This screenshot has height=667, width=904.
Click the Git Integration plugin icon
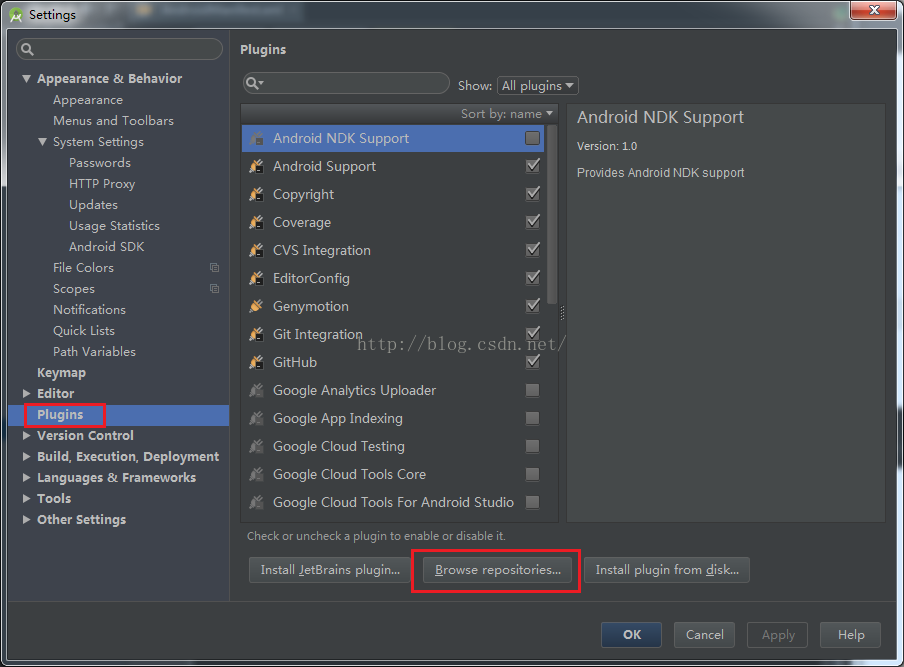click(x=257, y=334)
